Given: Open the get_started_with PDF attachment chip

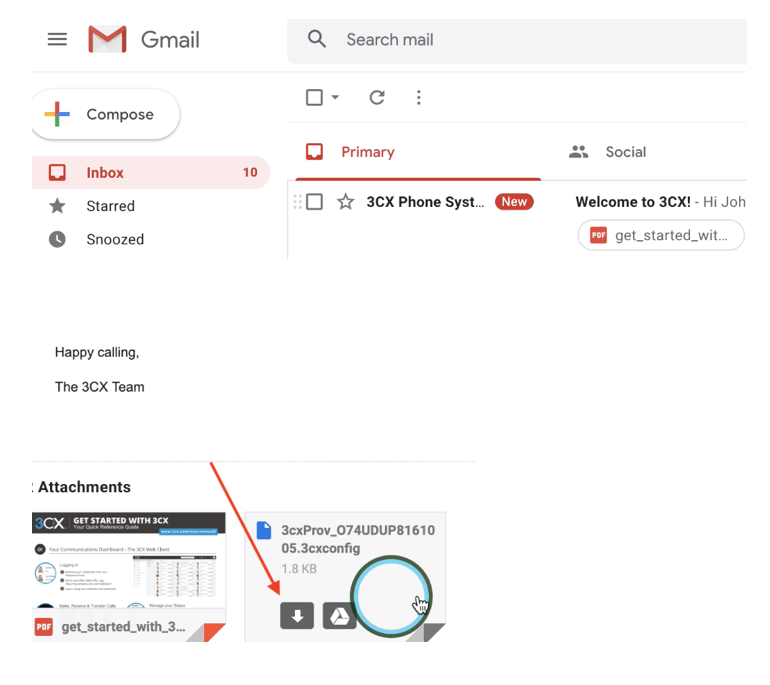Looking at the screenshot, I should [661, 235].
